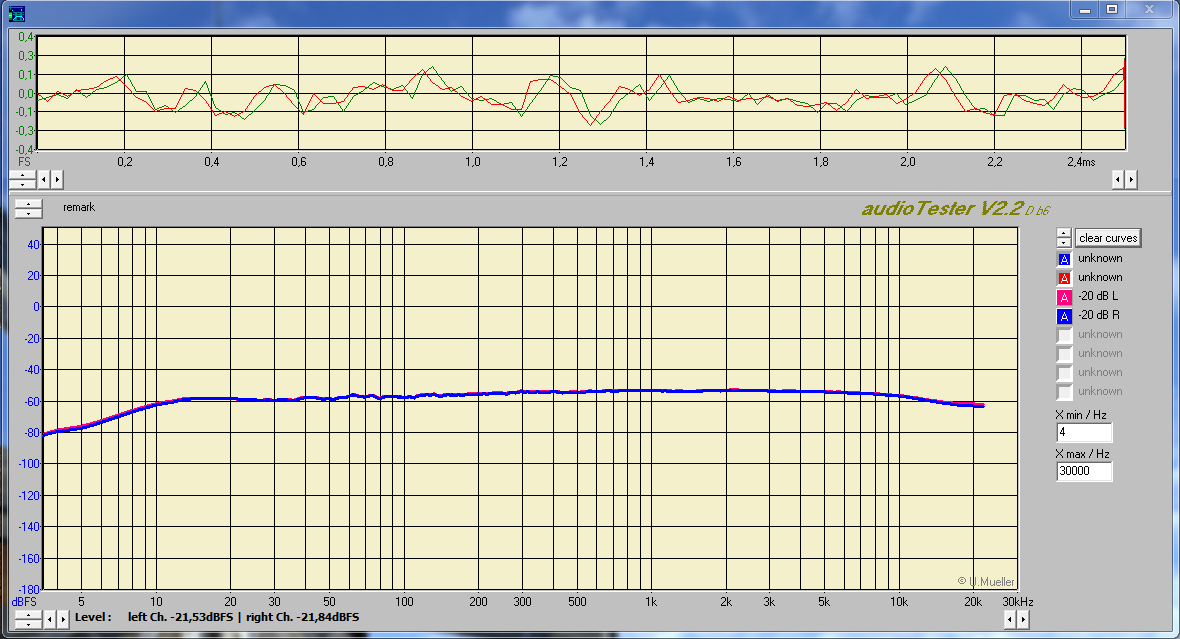Click left arrow below waveform on left side
1180x639 pixels.
44,180
